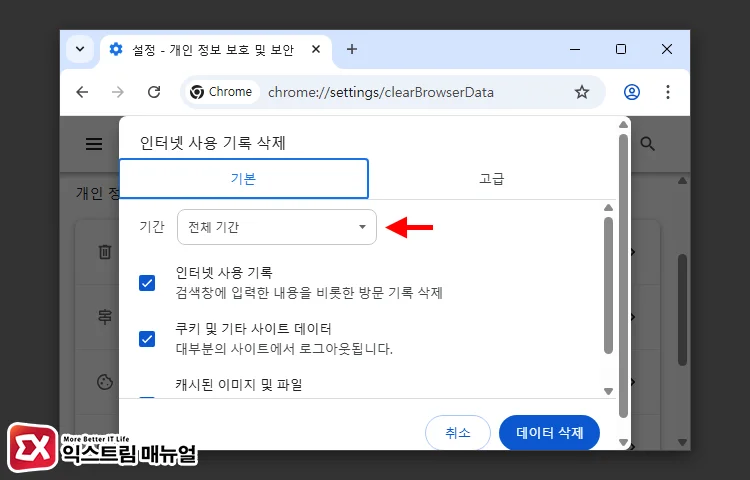Click the 인터넷 사용 기록 삭제 title
The image size is (750, 480).
pos(212,143)
